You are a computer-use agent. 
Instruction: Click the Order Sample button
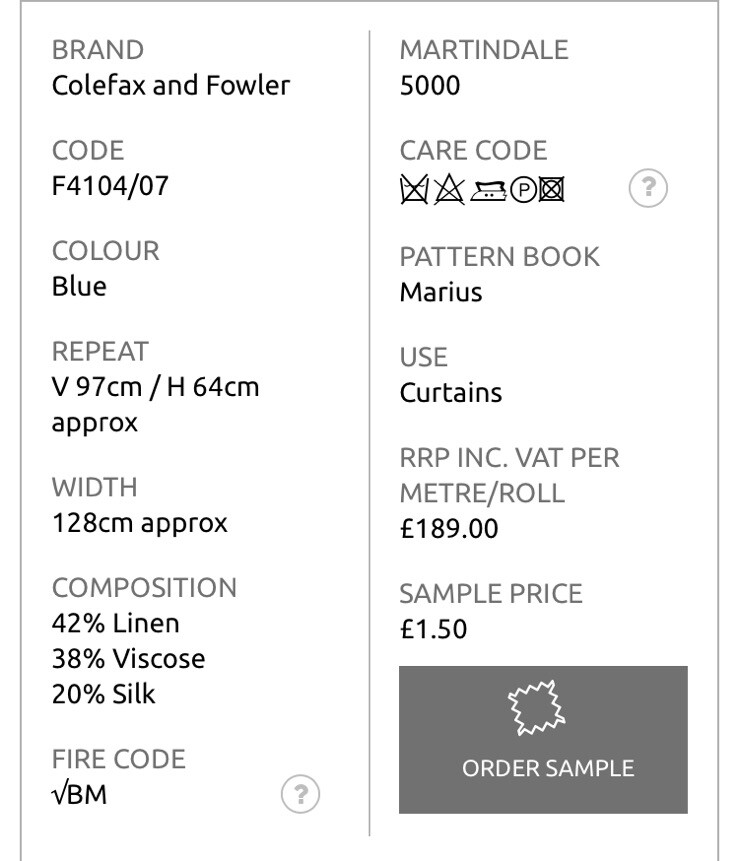[543, 740]
